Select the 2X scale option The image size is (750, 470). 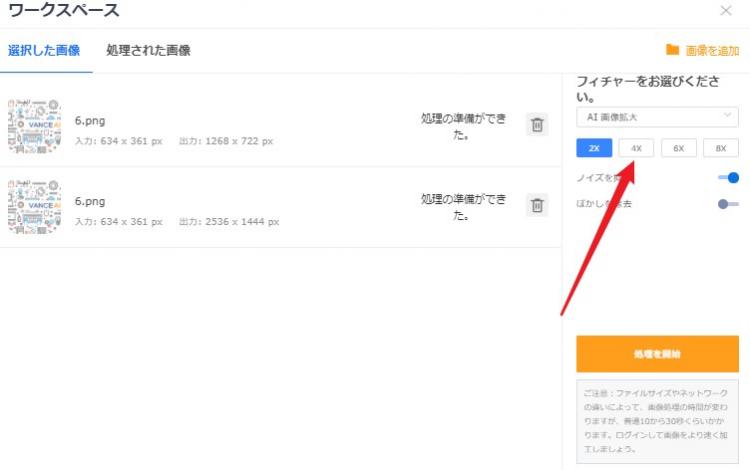[x=594, y=148]
